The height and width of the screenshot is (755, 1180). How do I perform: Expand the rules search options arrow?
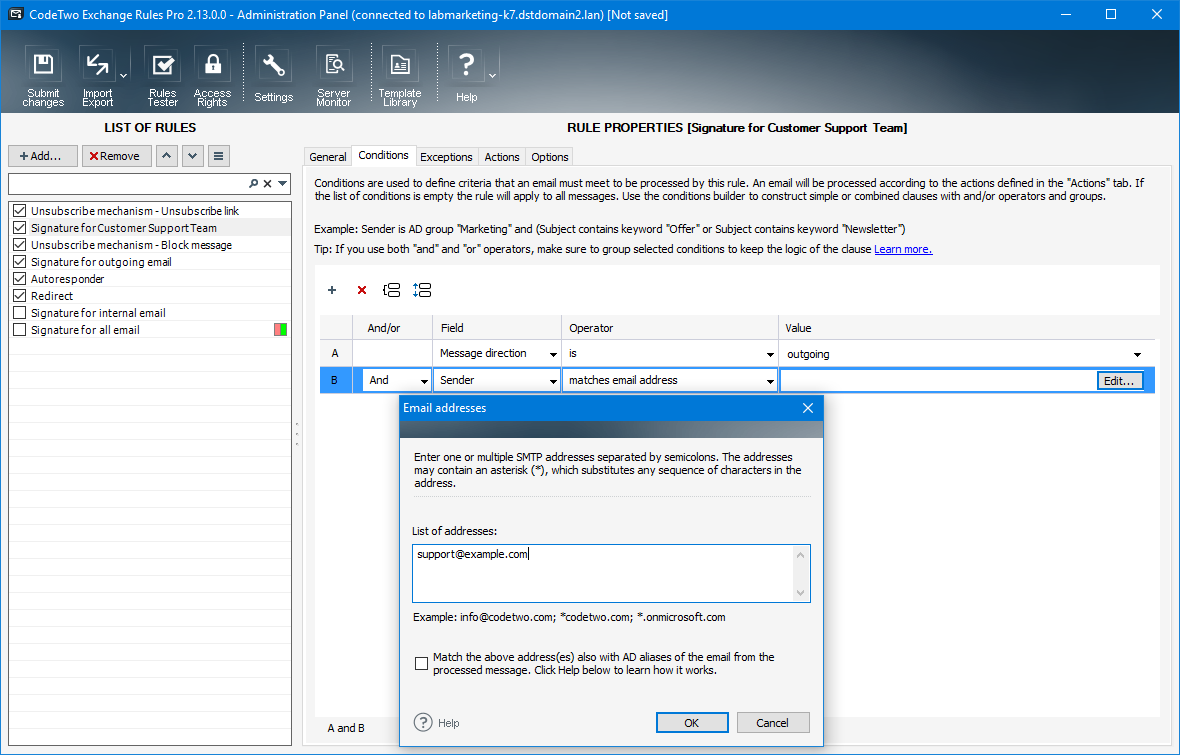pos(283,183)
